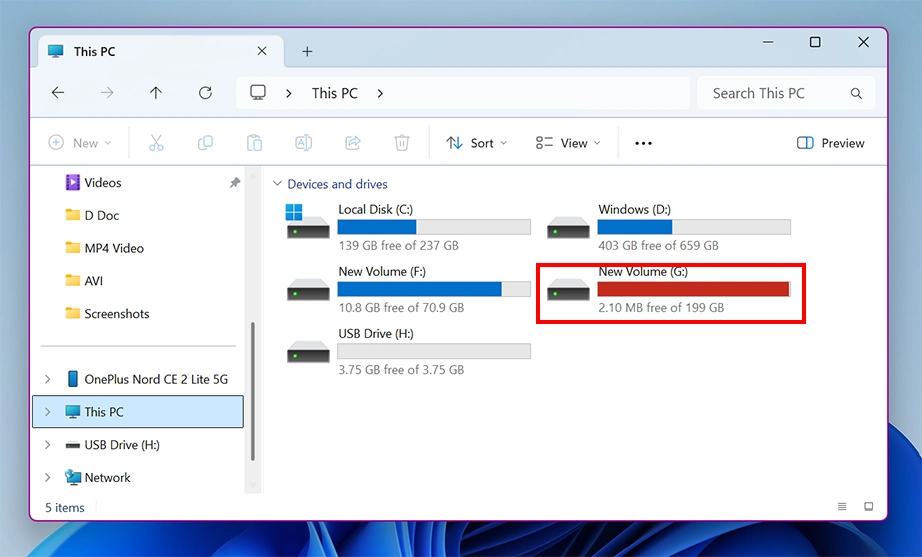Select USB Drive (H:) in sidebar
The height and width of the screenshot is (557, 922).
122,445
